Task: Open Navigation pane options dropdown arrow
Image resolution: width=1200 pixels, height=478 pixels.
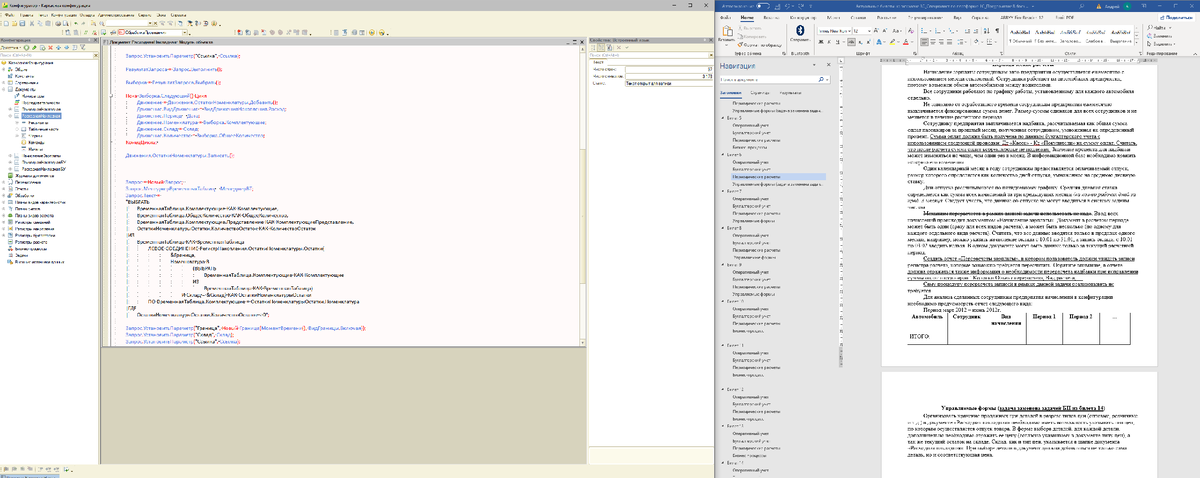Action: pos(814,65)
